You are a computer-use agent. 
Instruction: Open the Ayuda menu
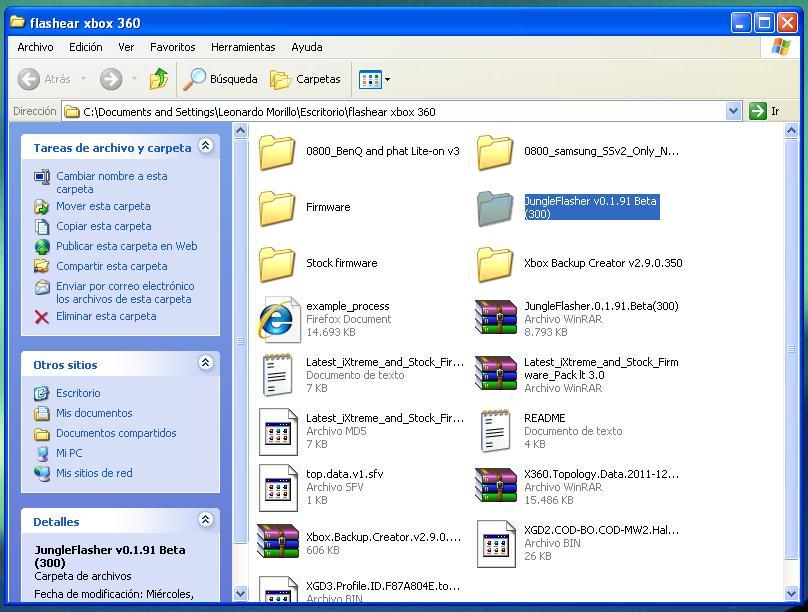pyautogui.click(x=307, y=47)
